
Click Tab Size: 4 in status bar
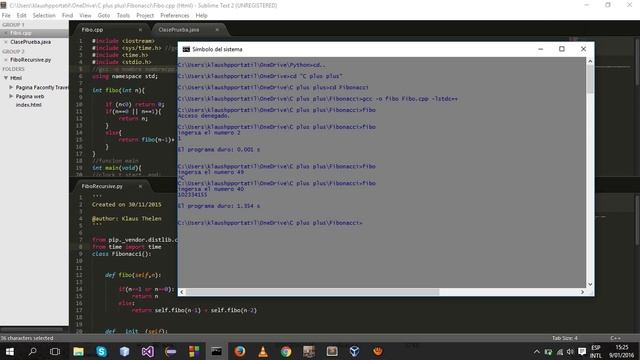pos(564,338)
